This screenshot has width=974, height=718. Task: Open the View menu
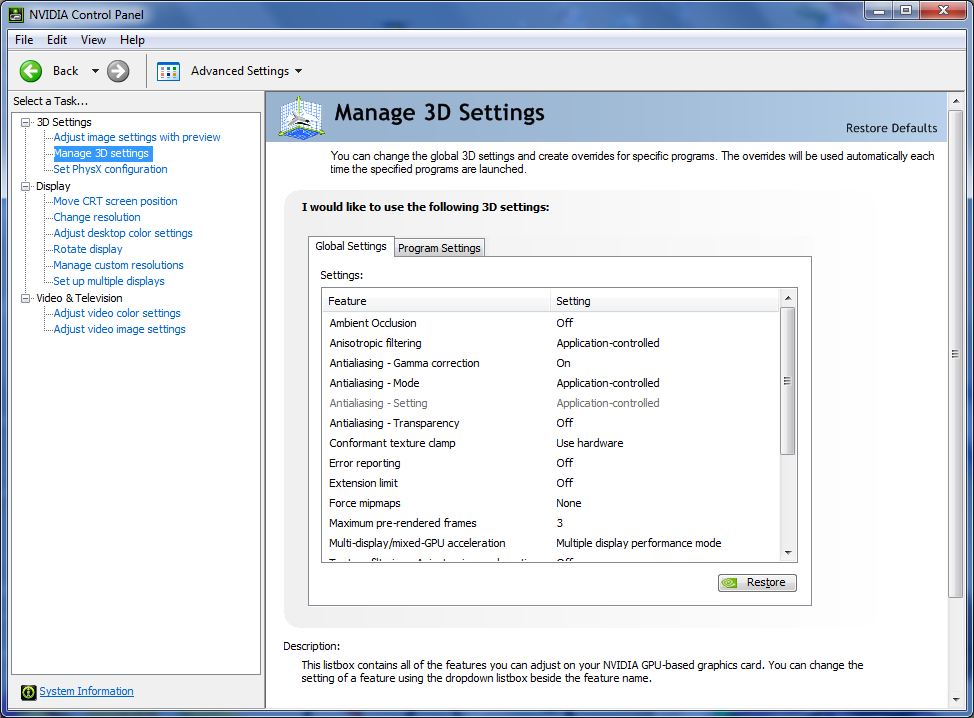[x=93, y=40]
